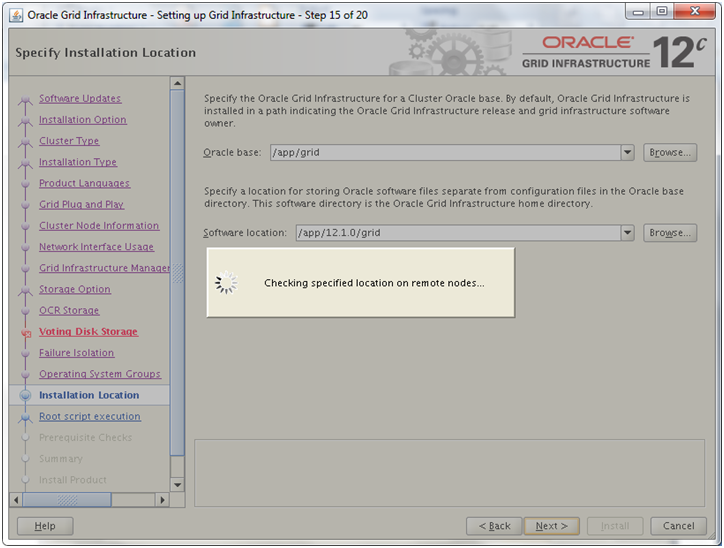Viewport: 724px width, 548px height.
Task: Close the installer window
Action: click(x=694, y=12)
